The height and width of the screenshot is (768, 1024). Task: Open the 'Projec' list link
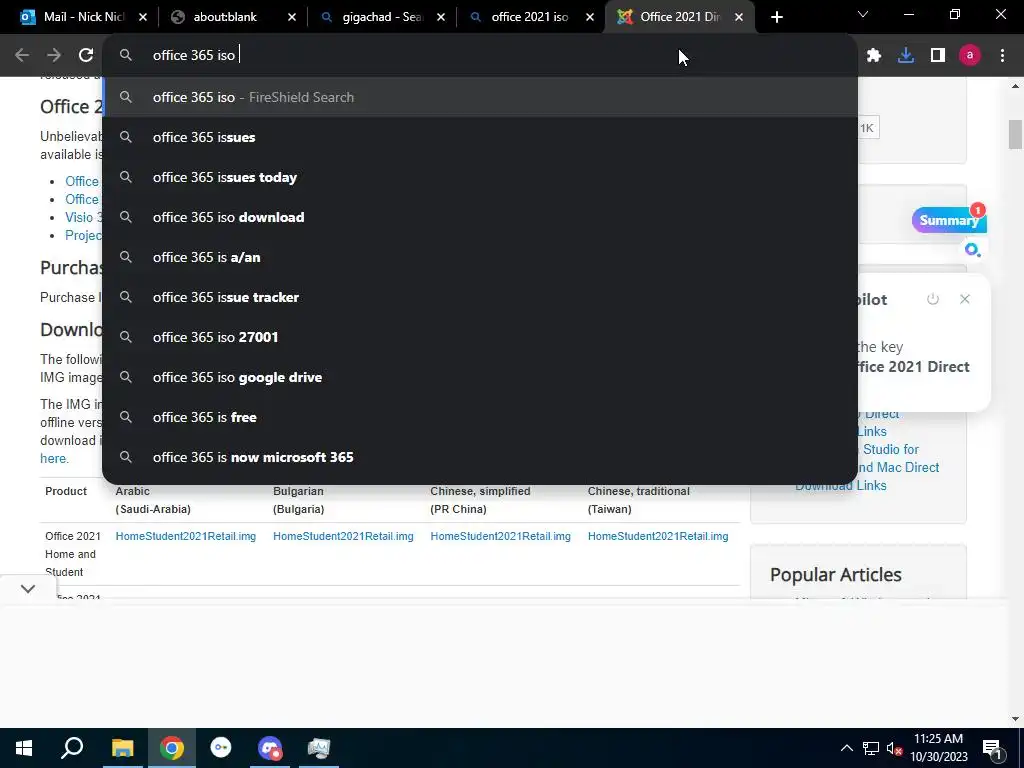83,235
